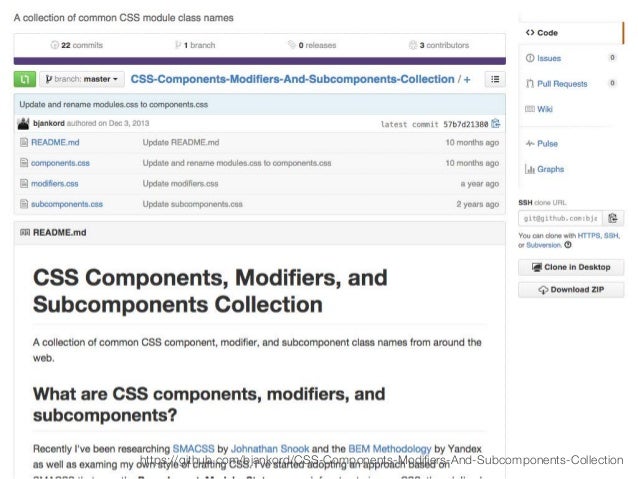The image size is (638, 479).
Task: Open the SMACSS link in README
Action: click(193, 449)
